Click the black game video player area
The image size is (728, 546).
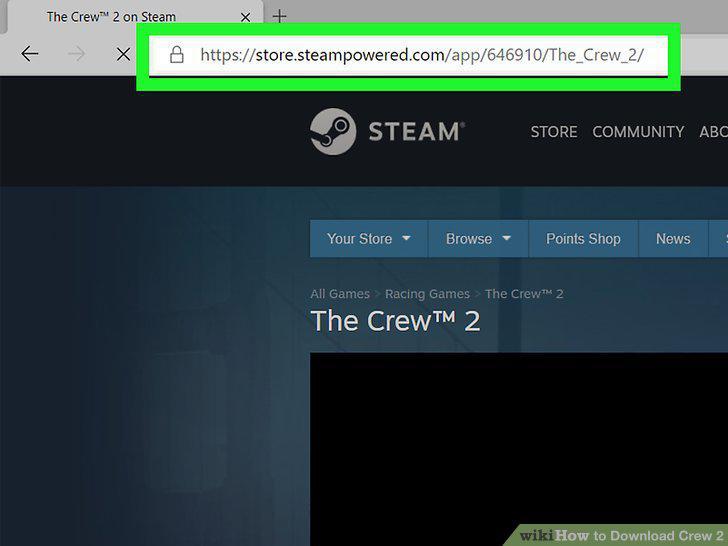[519, 449]
